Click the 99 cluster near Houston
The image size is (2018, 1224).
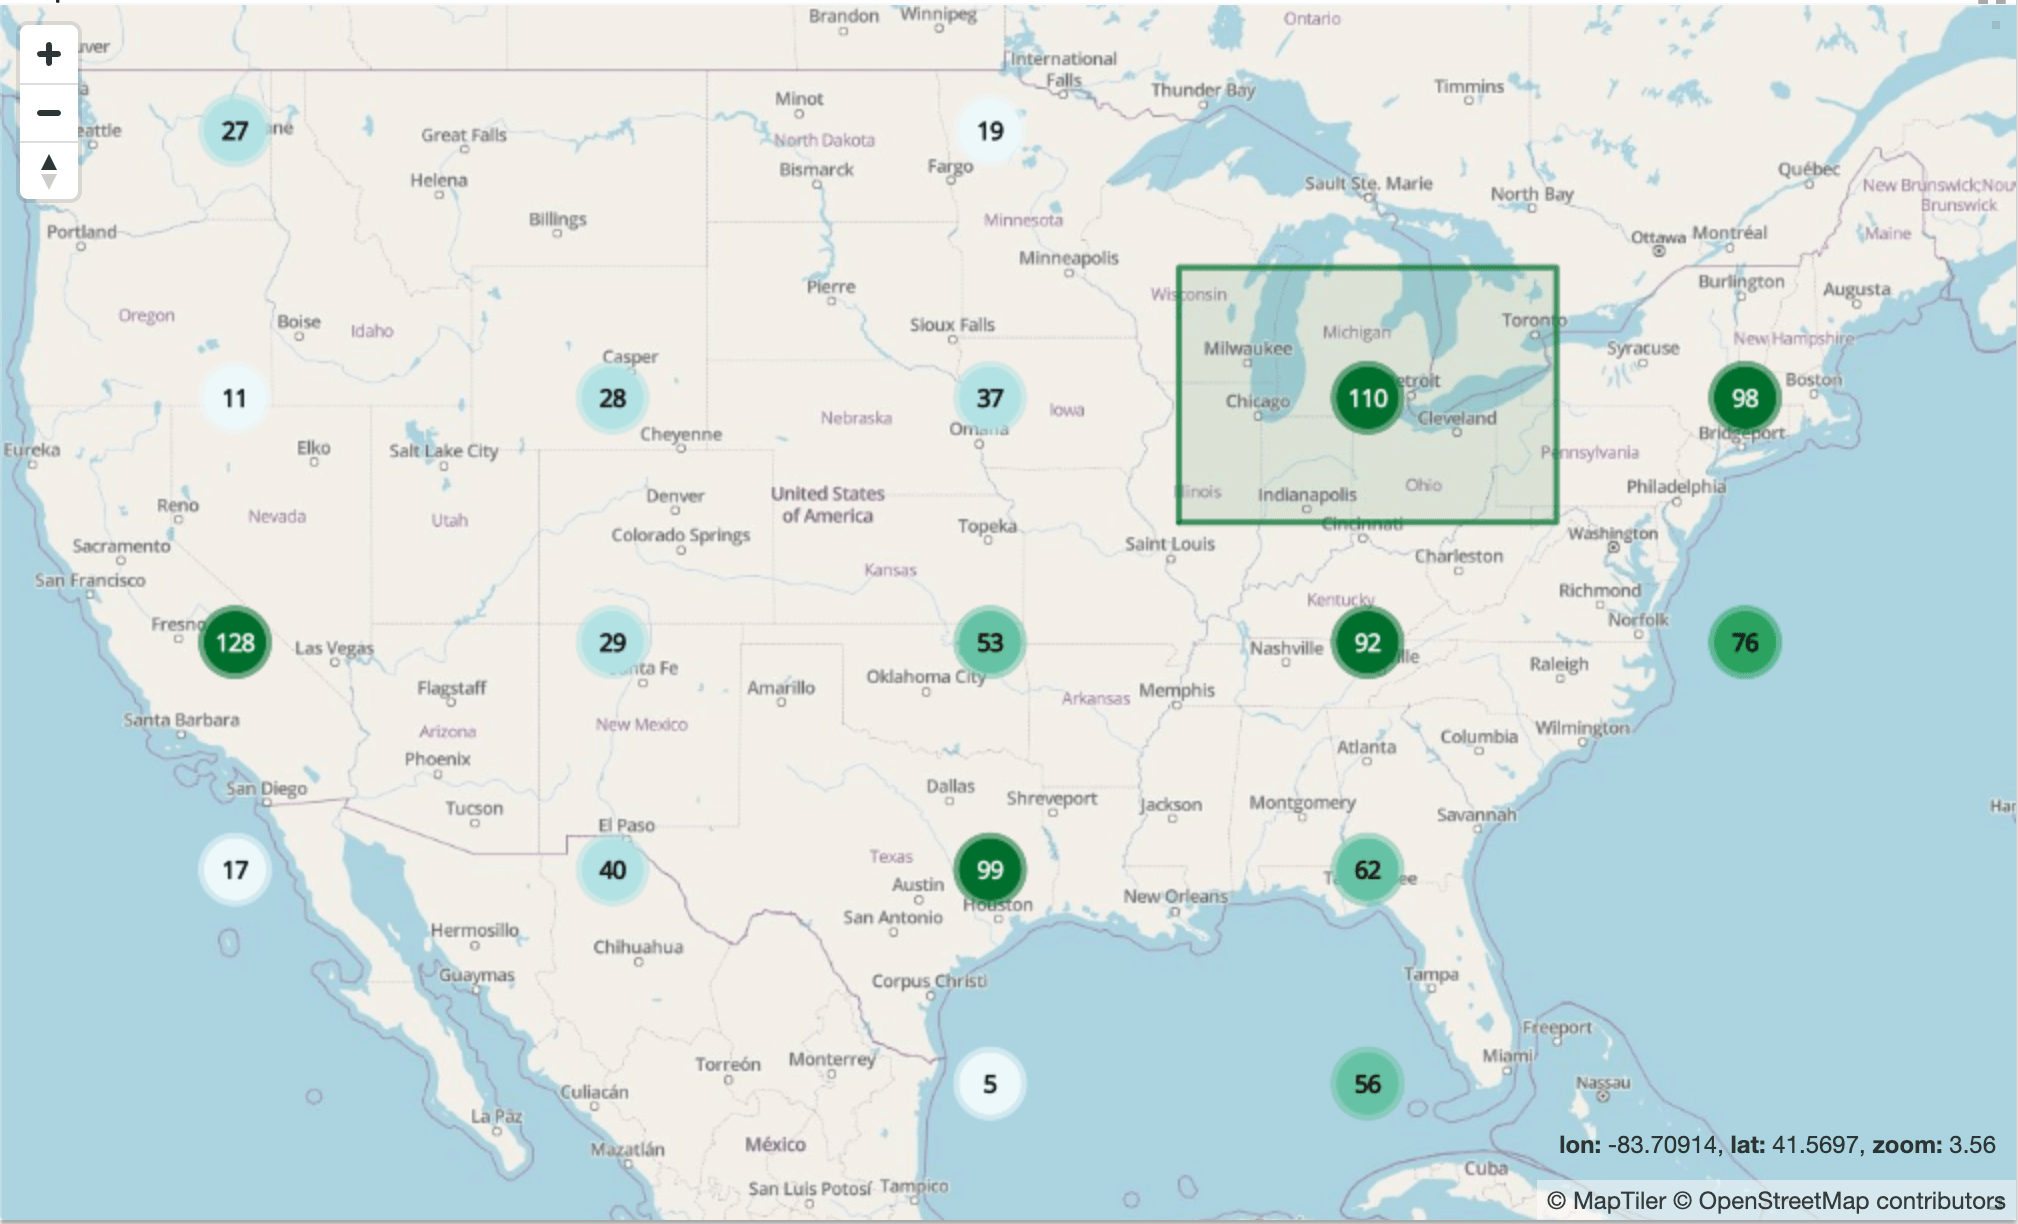tap(990, 870)
